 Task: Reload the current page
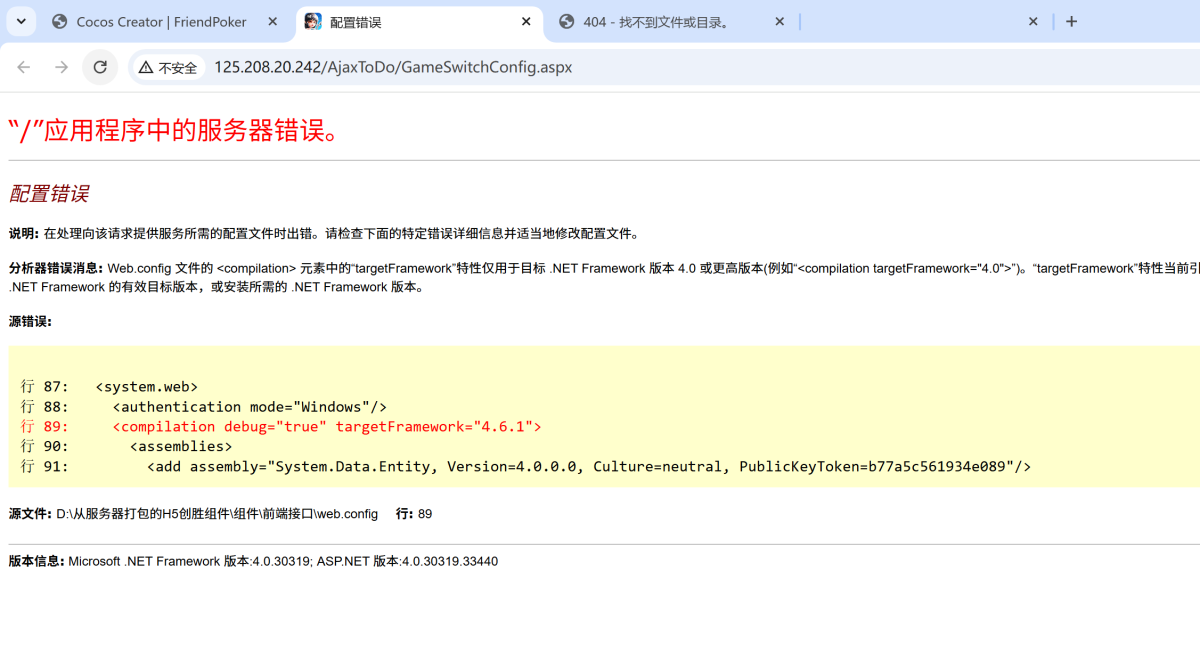[x=100, y=67]
